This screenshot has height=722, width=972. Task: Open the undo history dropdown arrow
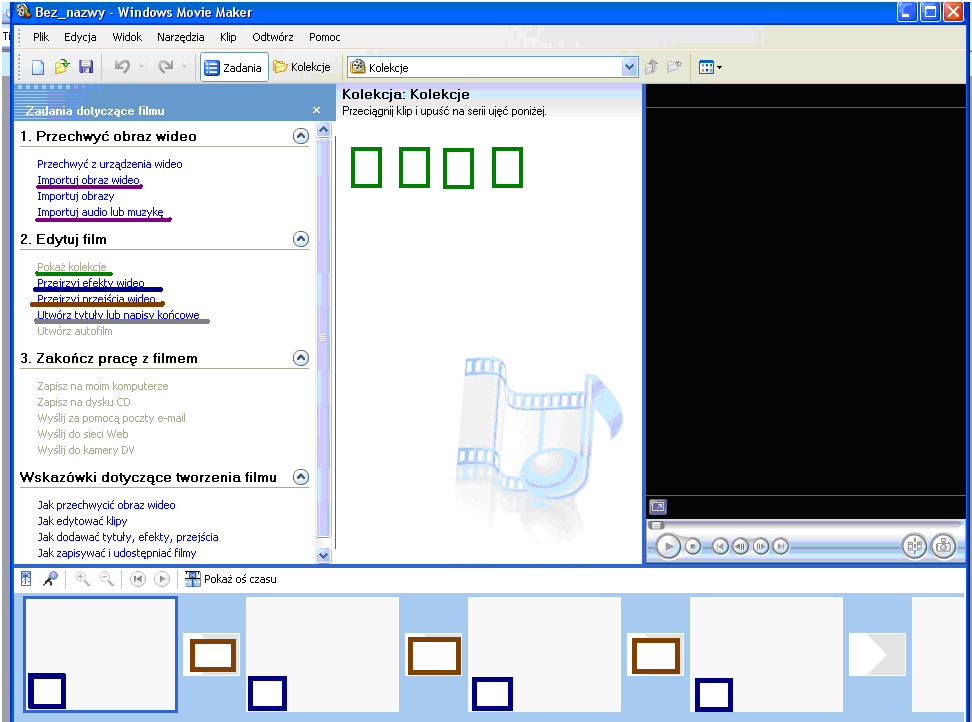(x=141, y=67)
